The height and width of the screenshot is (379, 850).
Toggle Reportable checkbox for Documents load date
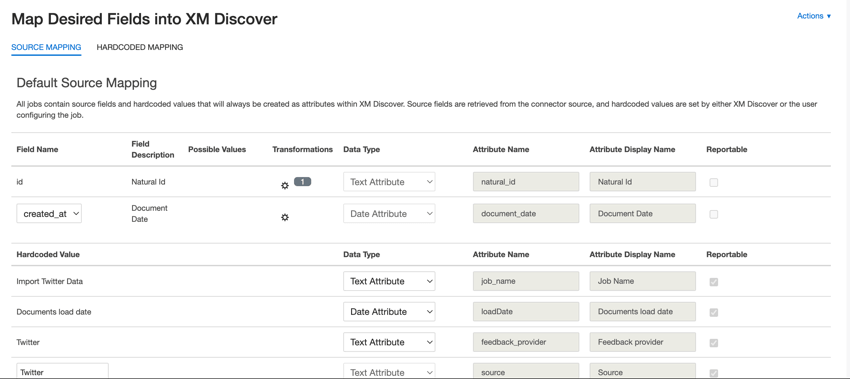[713, 312]
